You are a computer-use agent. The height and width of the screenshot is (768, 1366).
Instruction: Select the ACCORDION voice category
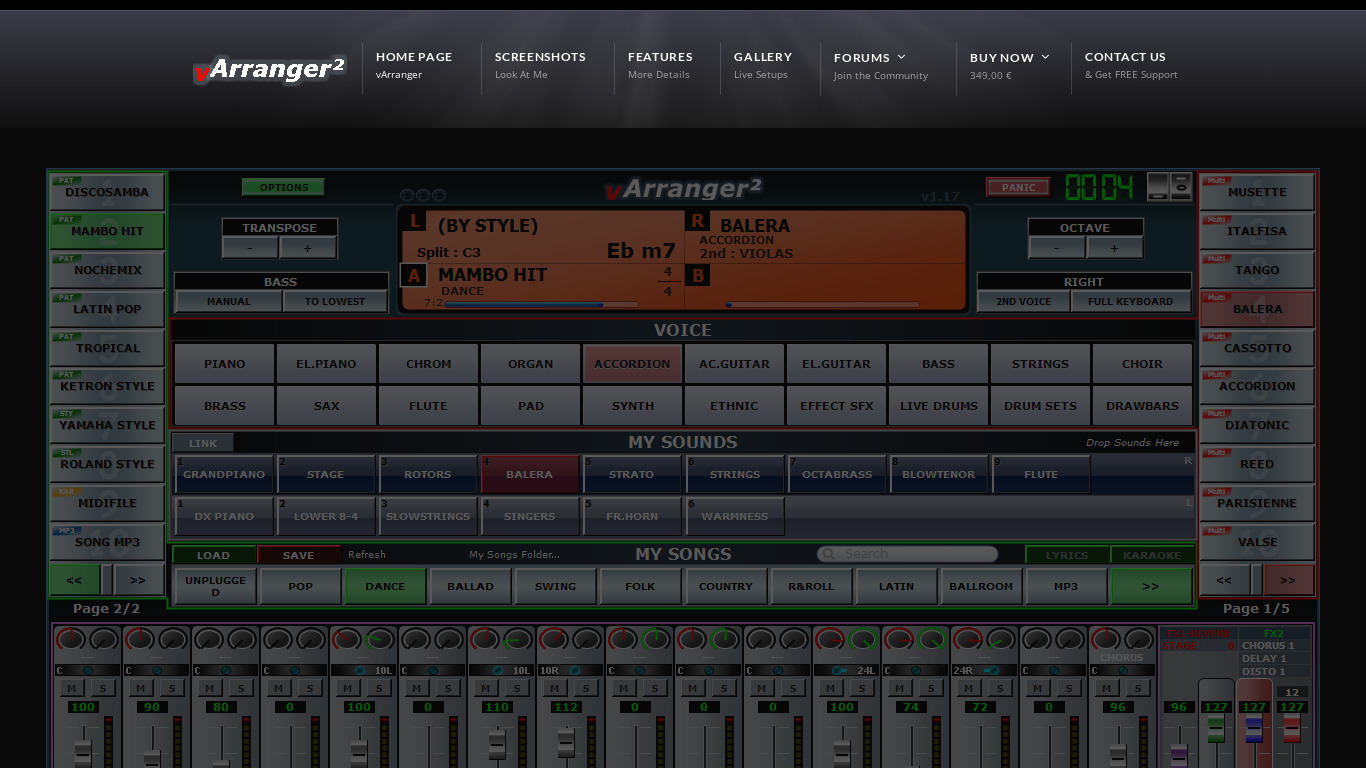pyautogui.click(x=632, y=364)
